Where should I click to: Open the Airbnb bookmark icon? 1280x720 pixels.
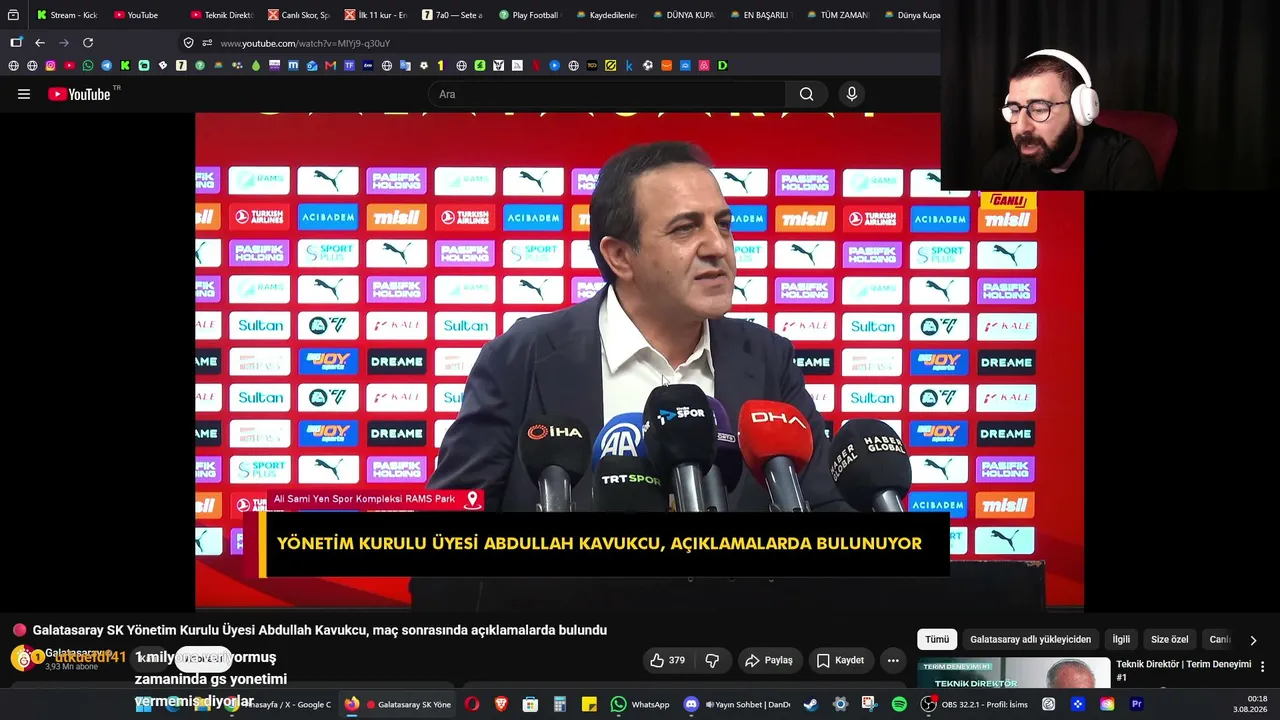pyautogui.click(x=704, y=66)
